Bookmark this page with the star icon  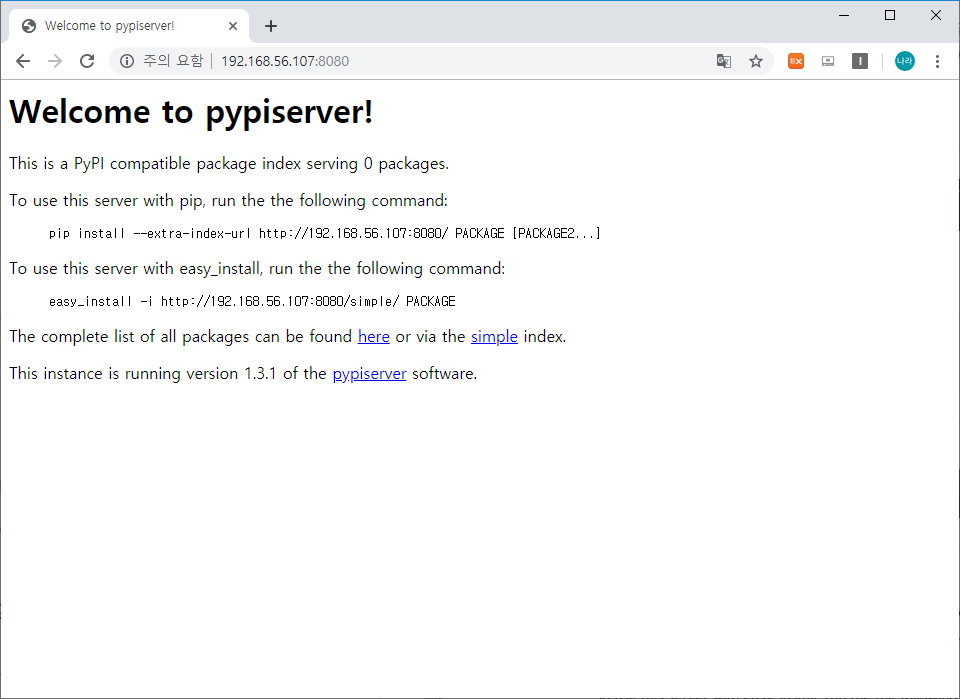tap(756, 61)
